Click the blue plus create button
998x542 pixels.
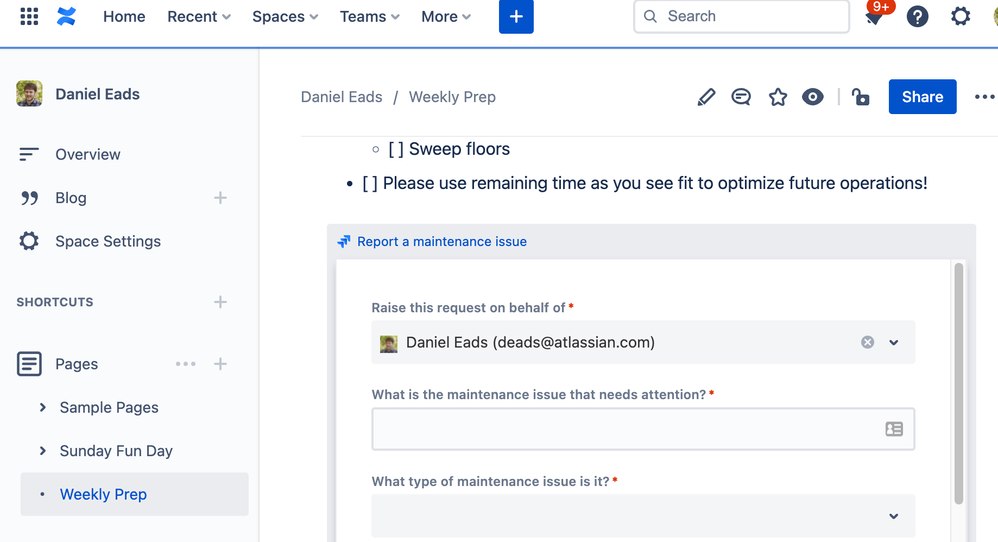click(516, 17)
